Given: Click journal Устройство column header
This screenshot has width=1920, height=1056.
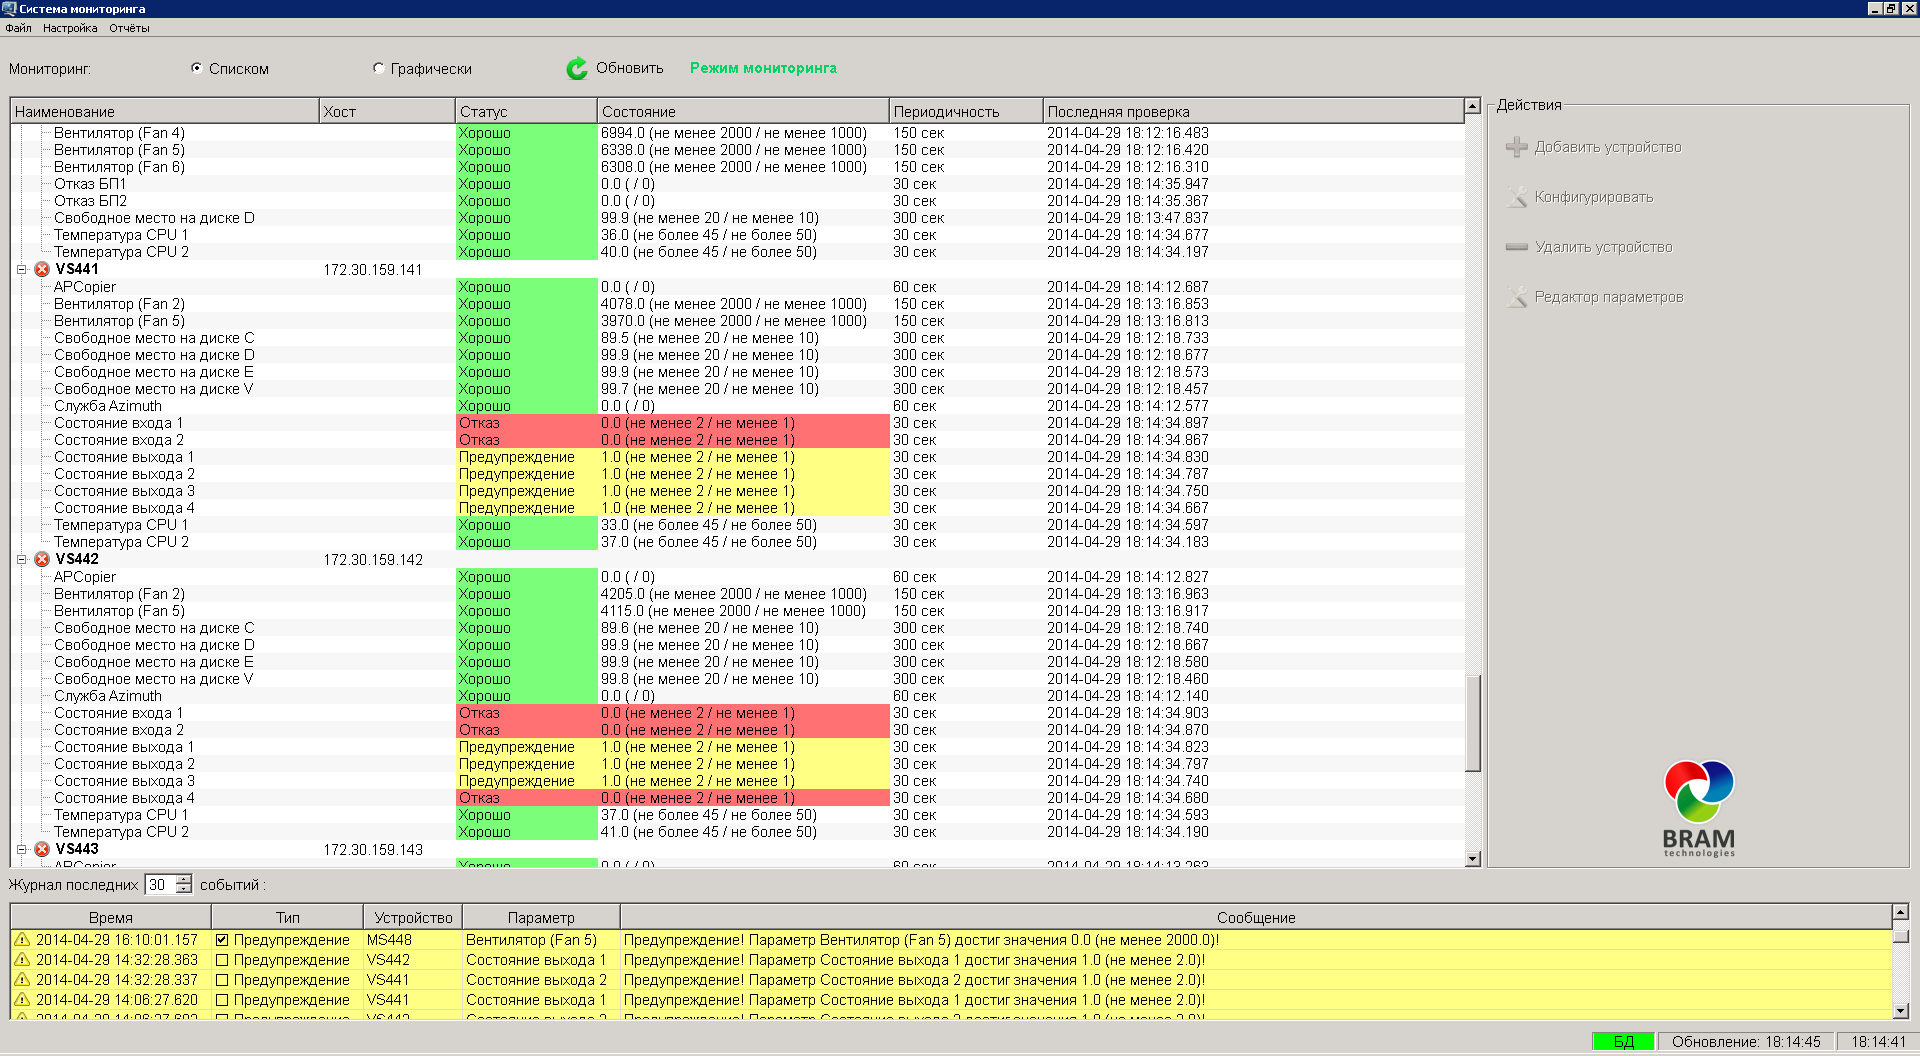Looking at the screenshot, I should click(x=413, y=917).
